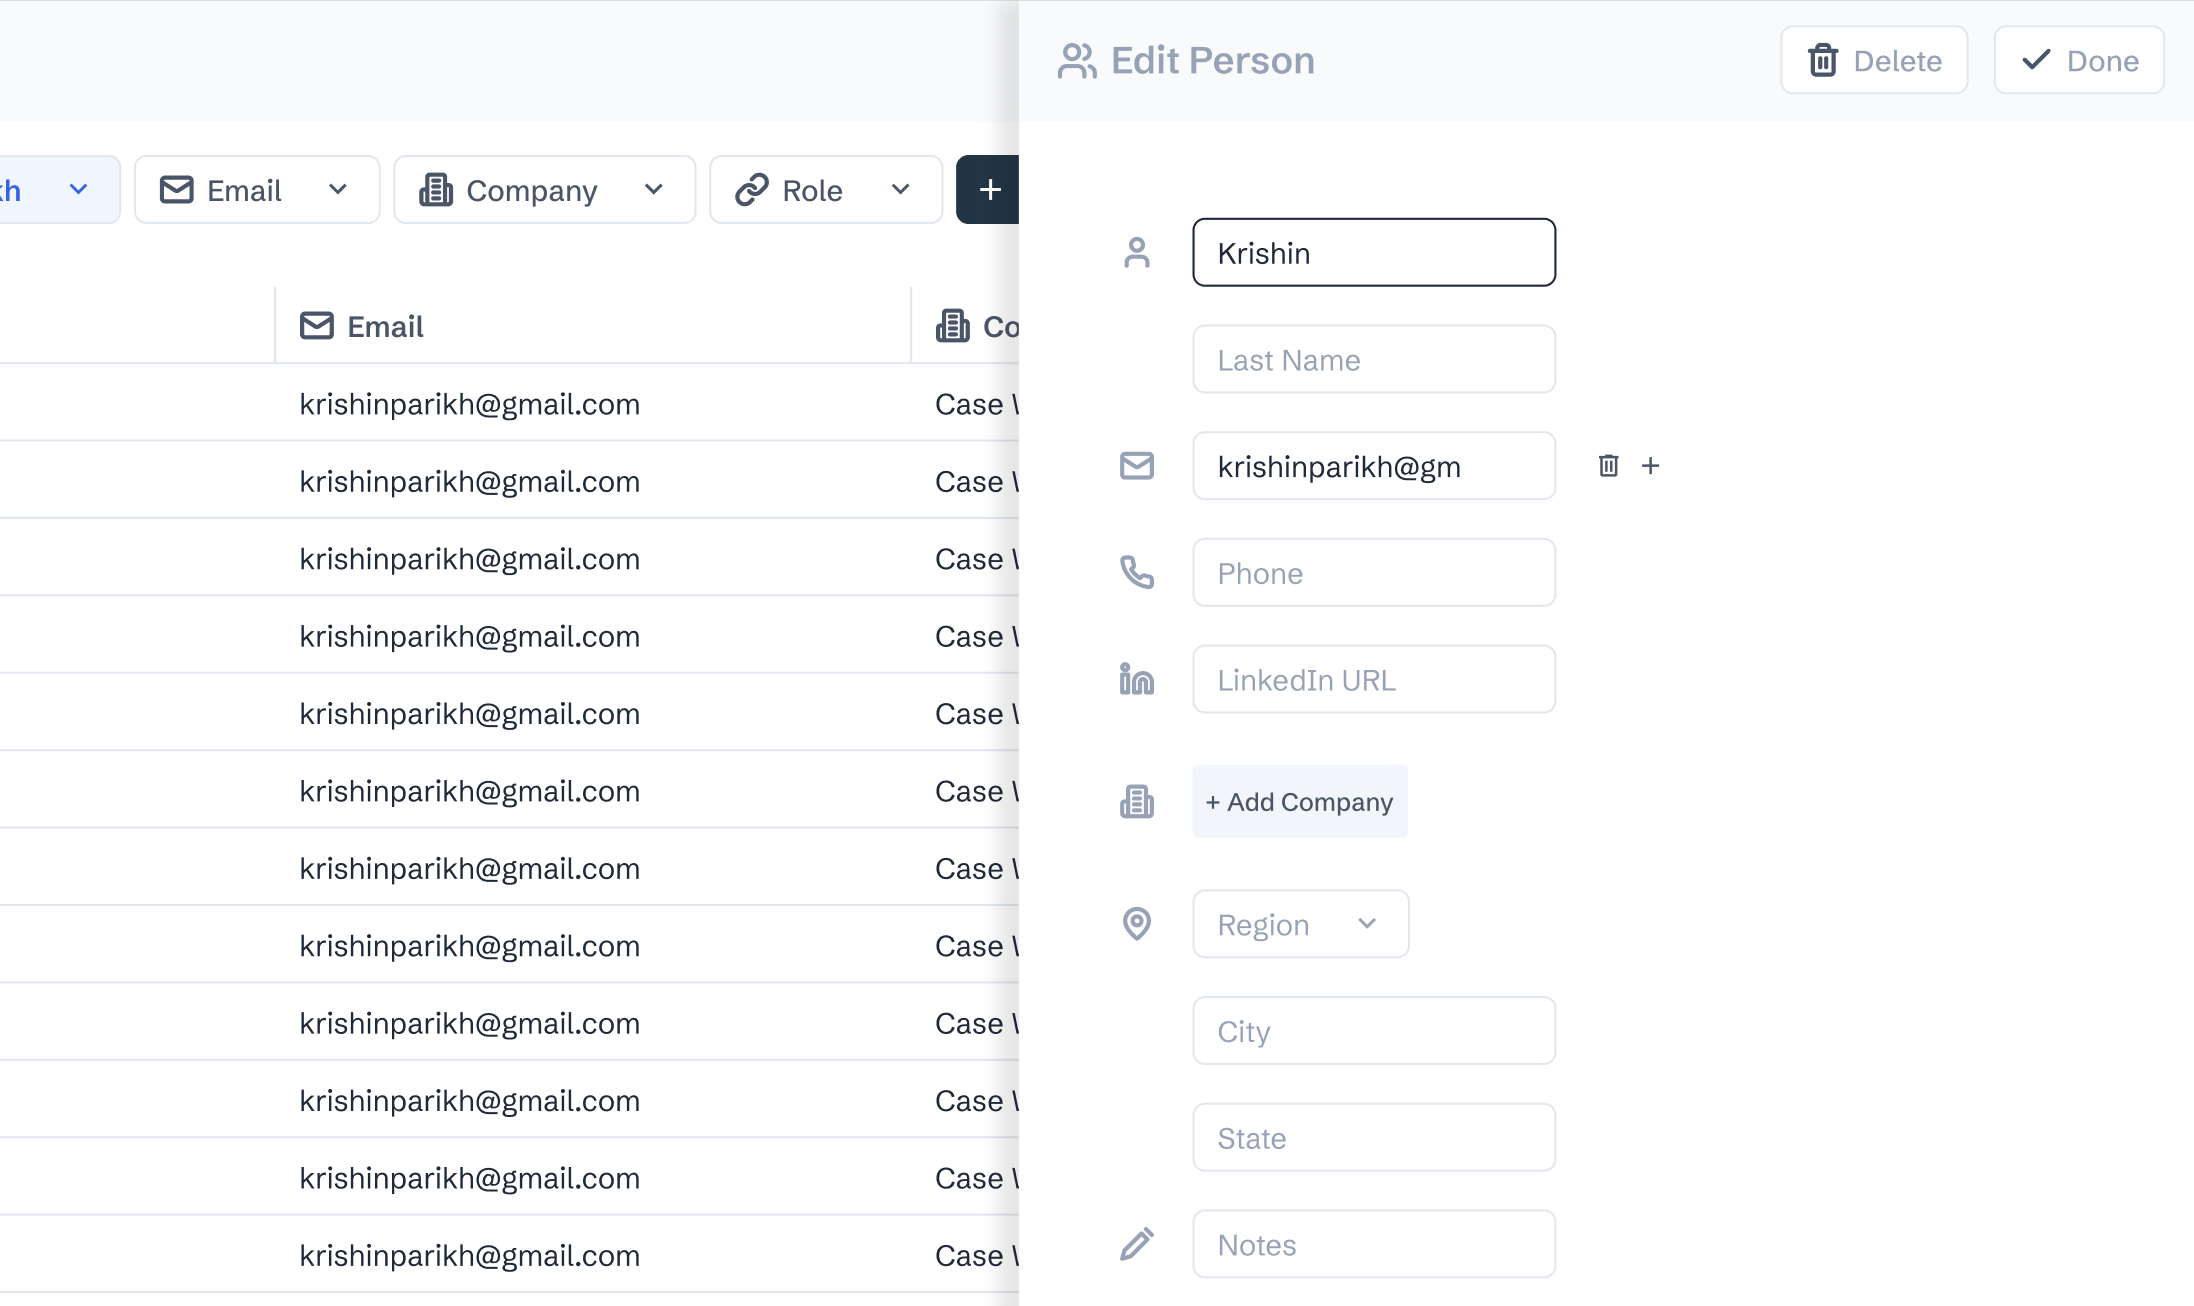Click the + Add Company button
The width and height of the screenshot is (2194, 1306).
[1299, 802]
